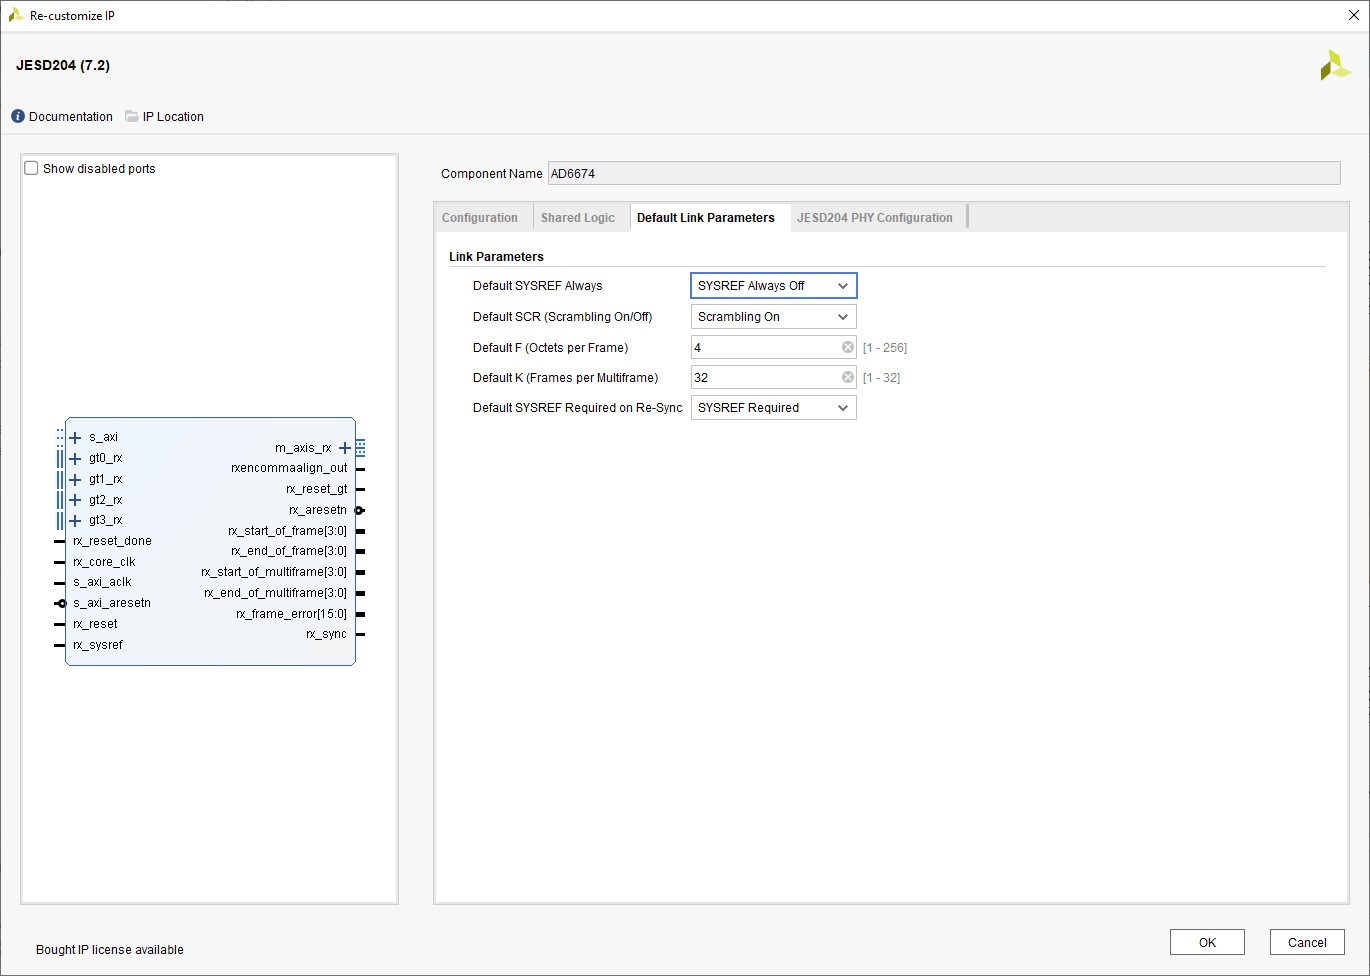The width and height of the screenshot is (1370, 976).
Task: Expand the gt3_rx port plus icon
Action: tap(75, 521)
